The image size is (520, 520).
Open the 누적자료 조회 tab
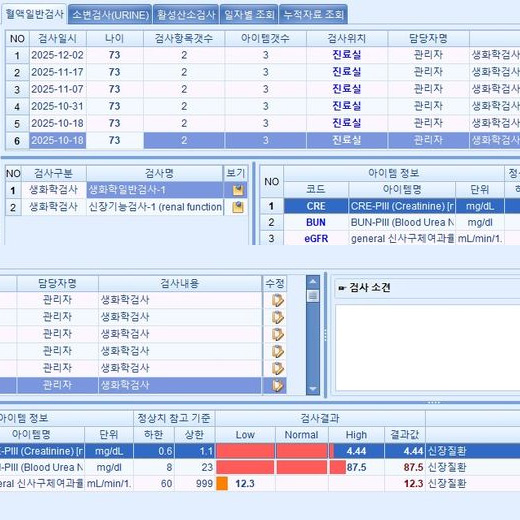313,15
